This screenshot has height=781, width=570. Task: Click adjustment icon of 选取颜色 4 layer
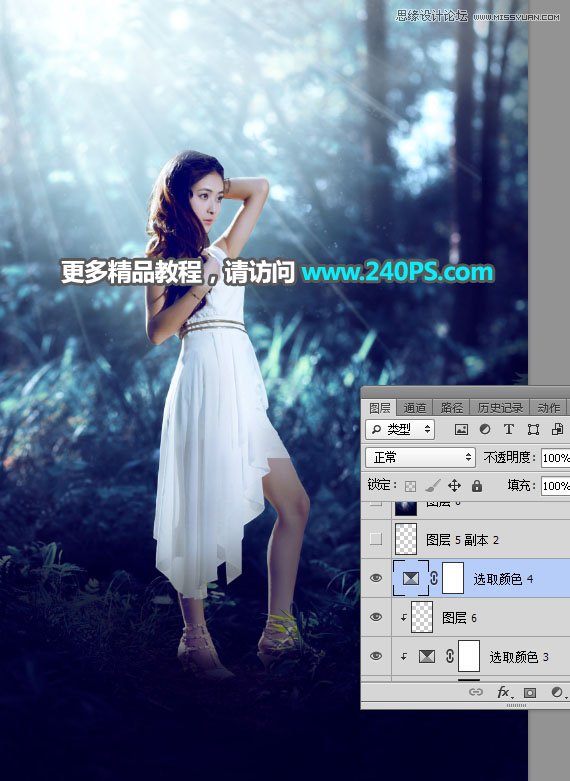[411, 578]
